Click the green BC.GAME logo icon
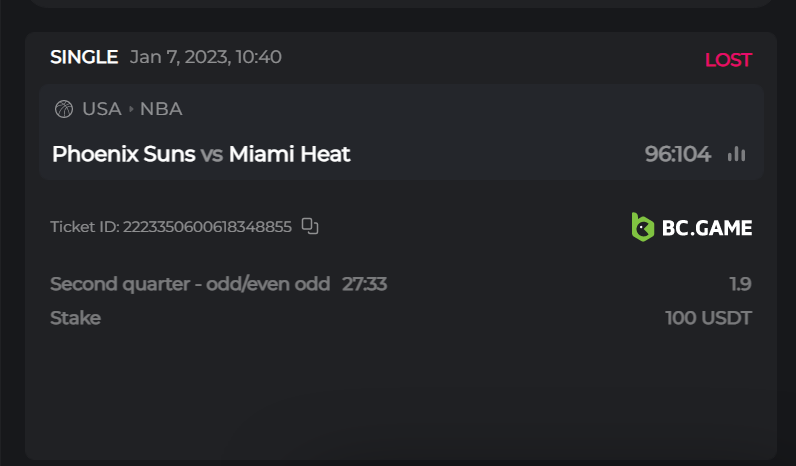Screen dimensions: 796x466 click(642, 227)
